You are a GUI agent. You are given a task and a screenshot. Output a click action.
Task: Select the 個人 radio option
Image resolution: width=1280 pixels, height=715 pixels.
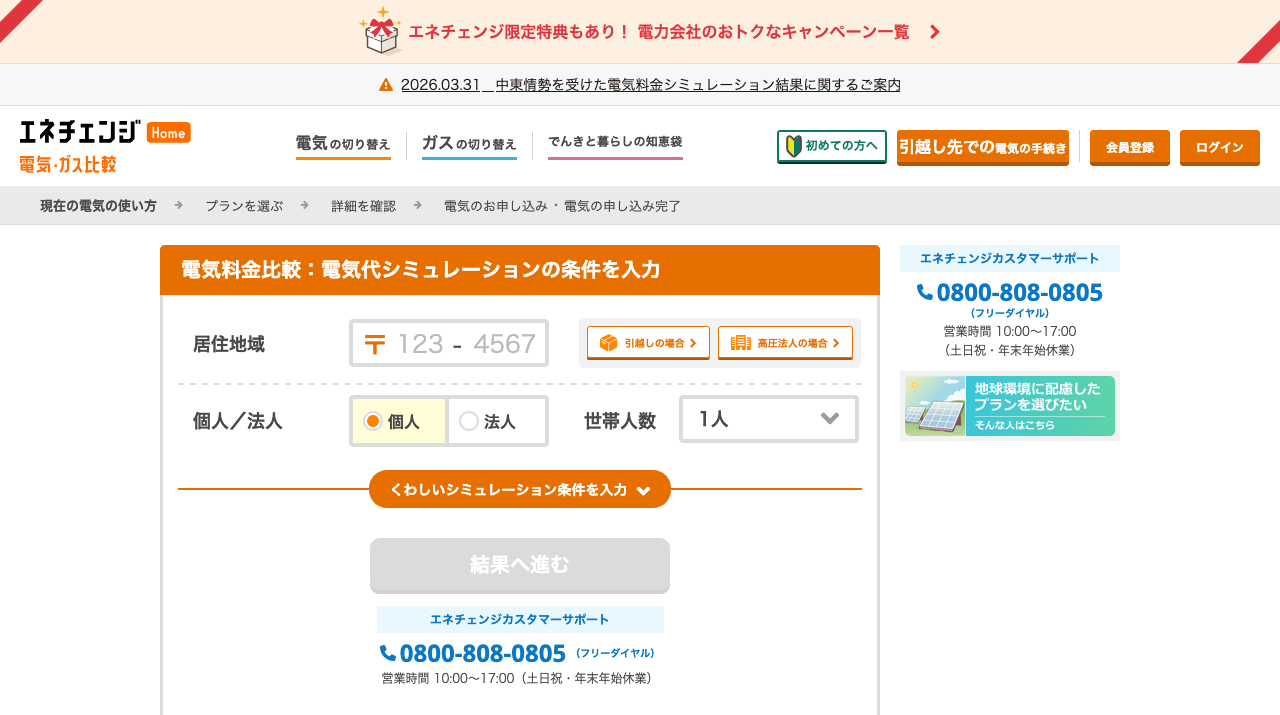399,421
